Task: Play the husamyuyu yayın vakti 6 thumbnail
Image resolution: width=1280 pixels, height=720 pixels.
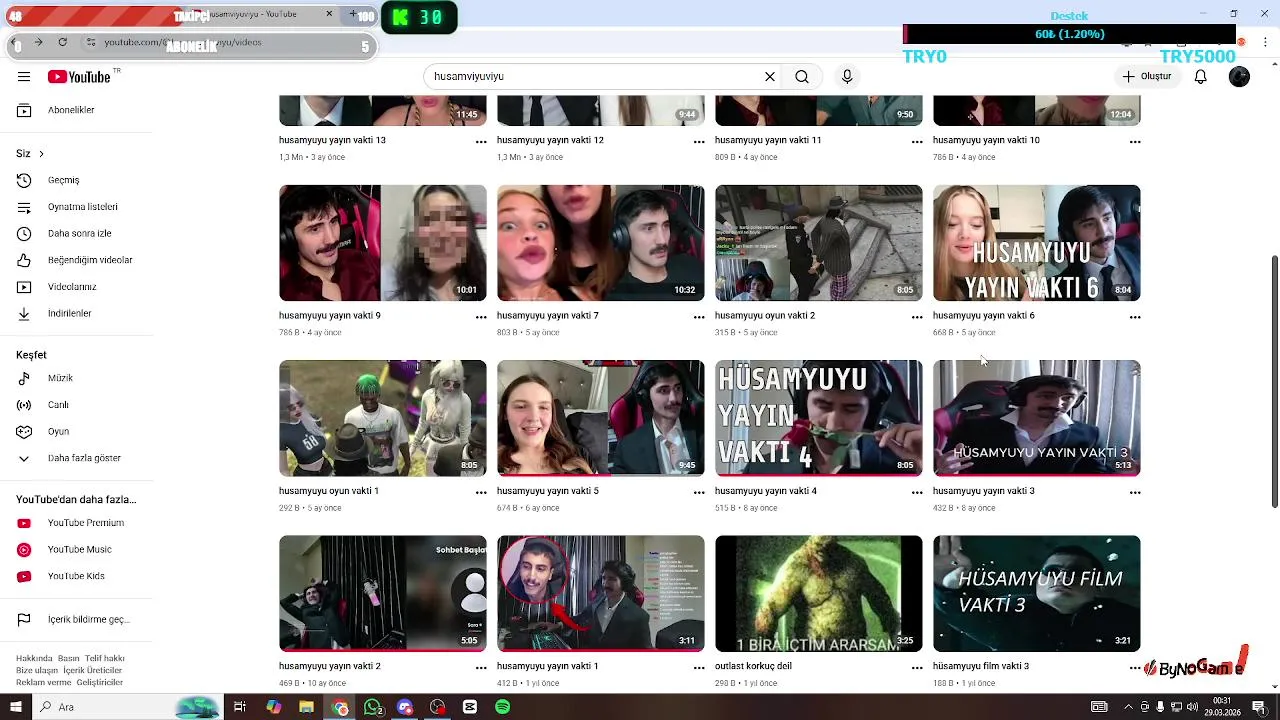Action: (1037, 243)
